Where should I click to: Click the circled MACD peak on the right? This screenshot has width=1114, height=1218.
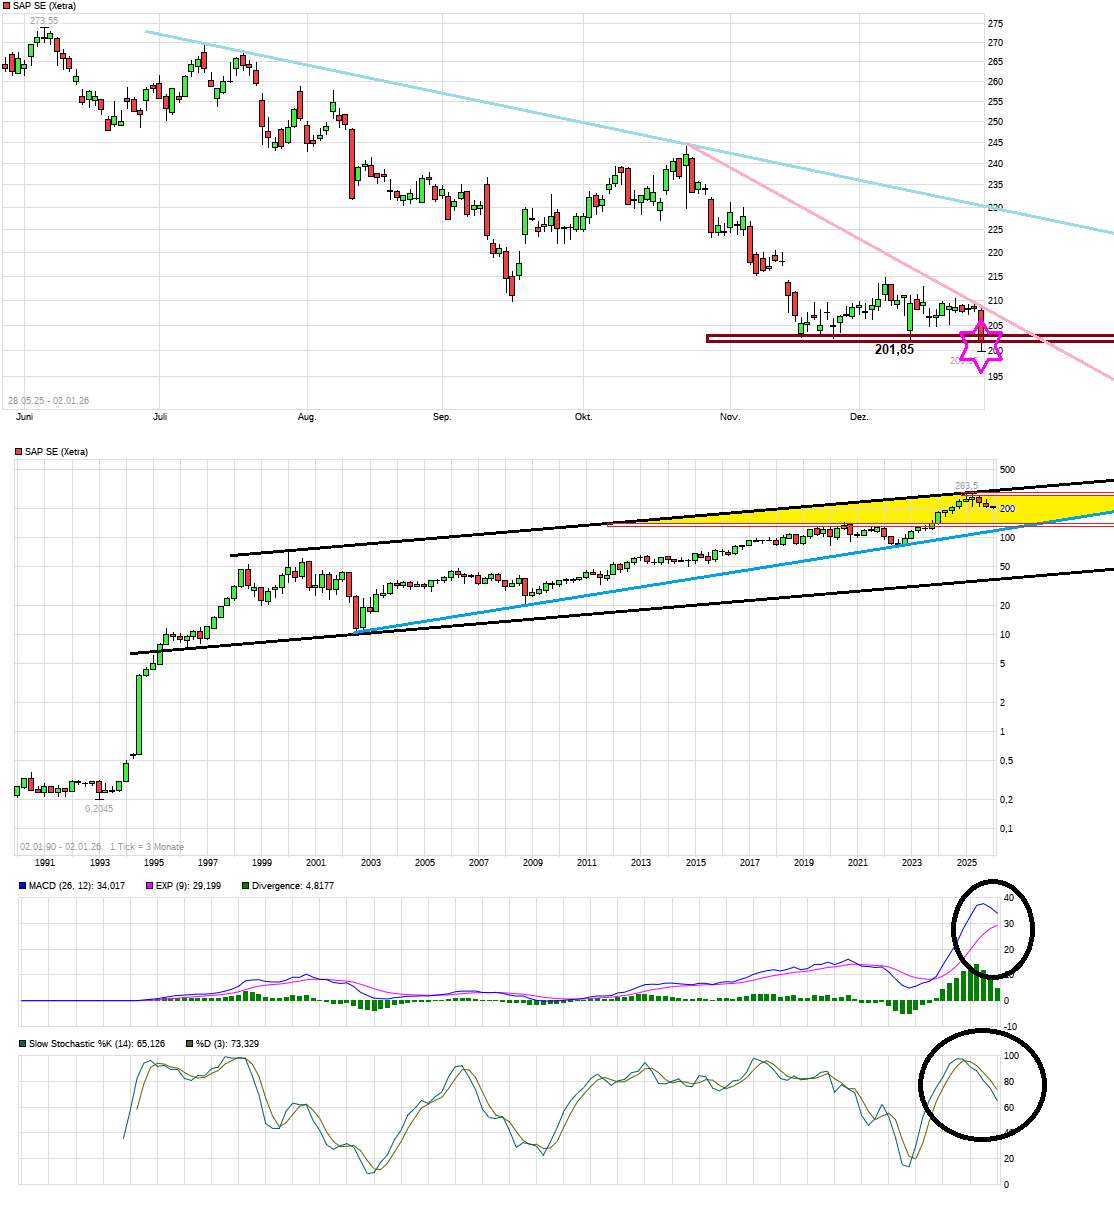[982, 905]
